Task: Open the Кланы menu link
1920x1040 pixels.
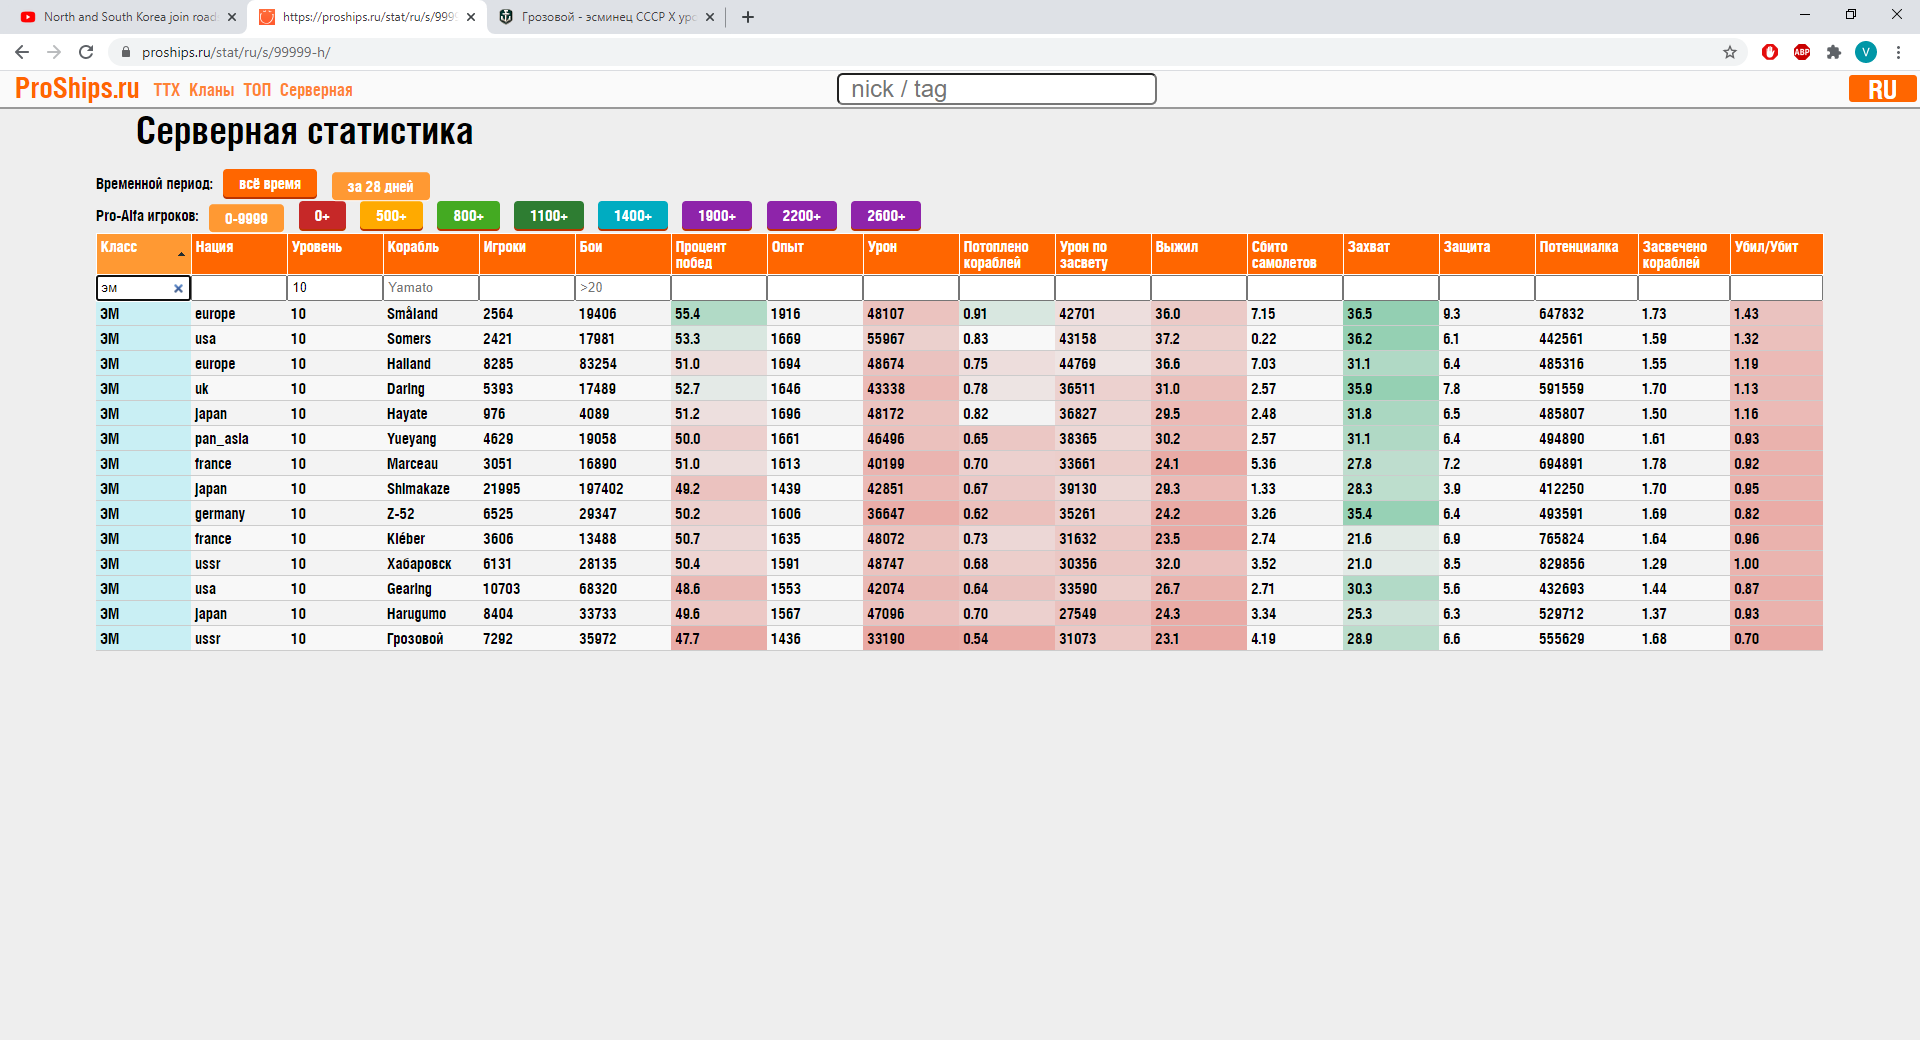Action: coord(211,90)
